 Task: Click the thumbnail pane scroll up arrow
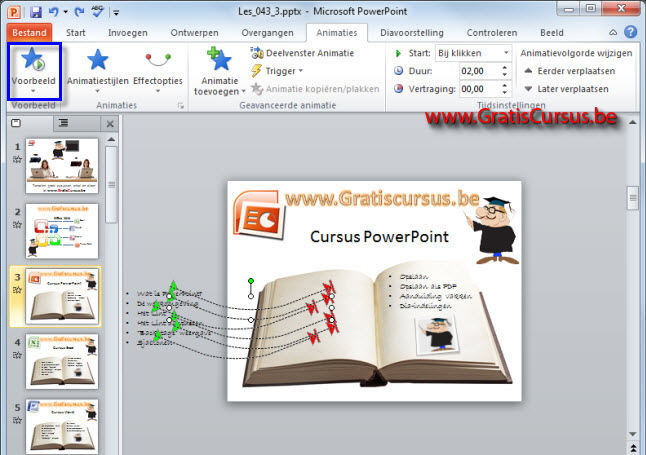pyautogui.click(x=111, y=139)
